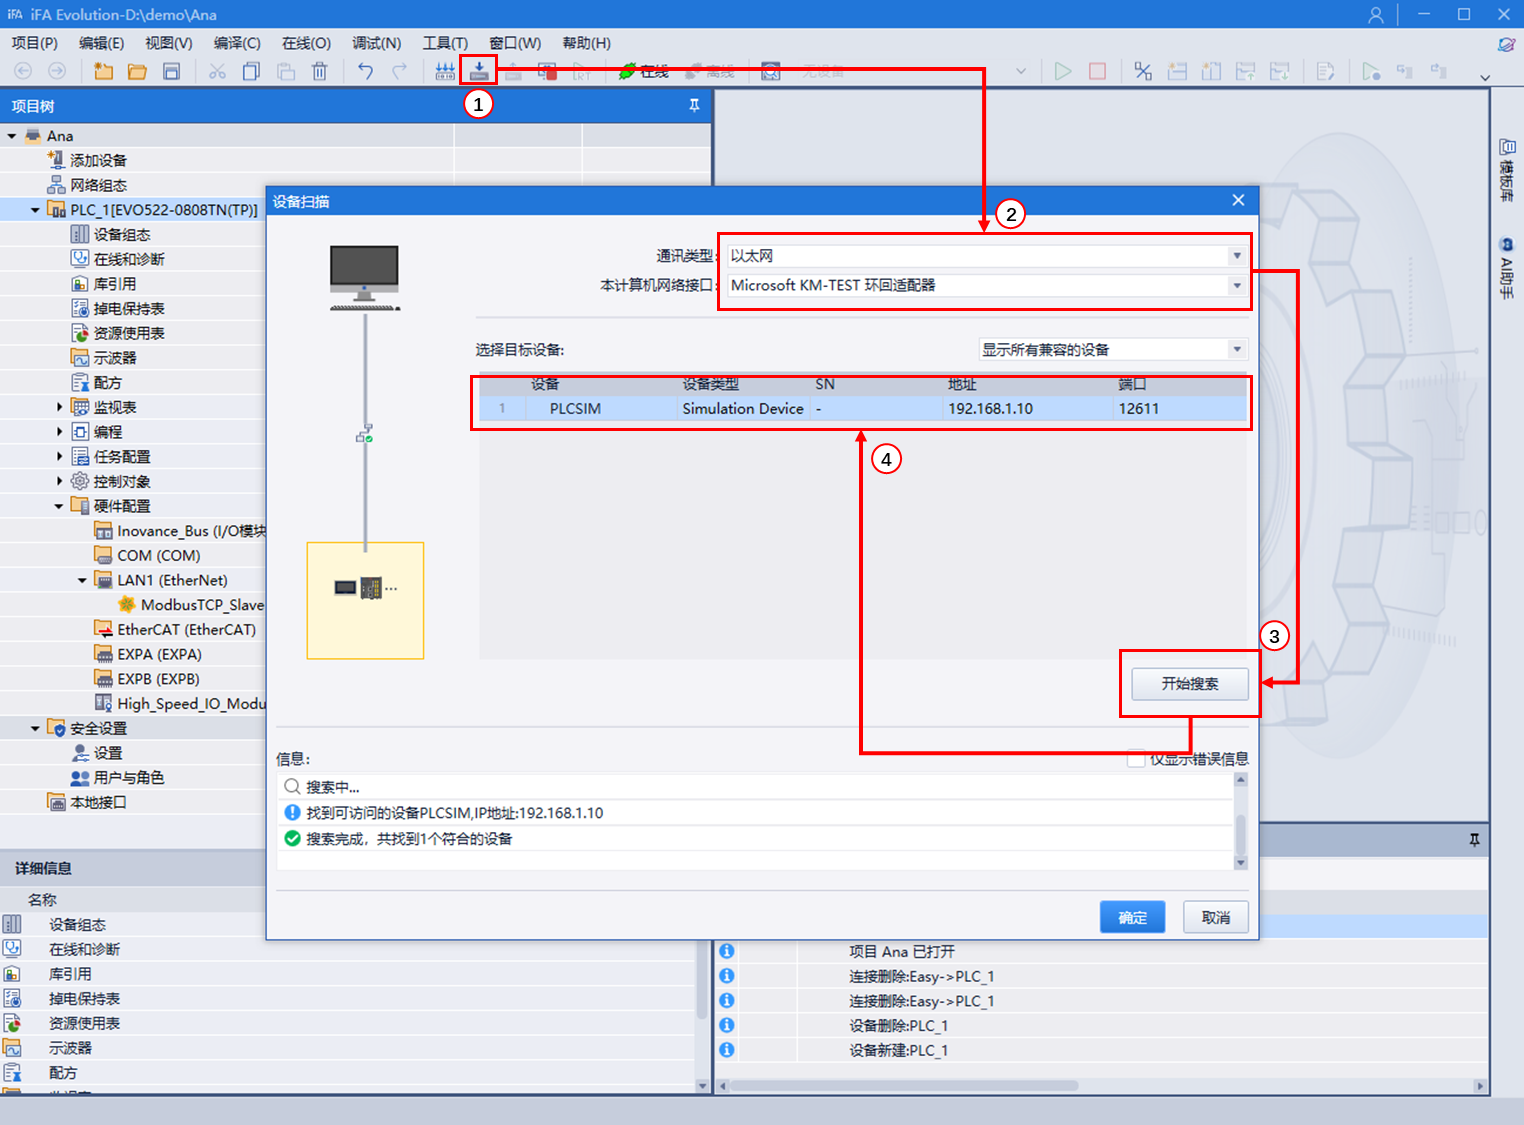Click the 开始搜索 button
The image size is (1524, 1125).
pyautogui.click(x=1189, y=684)
